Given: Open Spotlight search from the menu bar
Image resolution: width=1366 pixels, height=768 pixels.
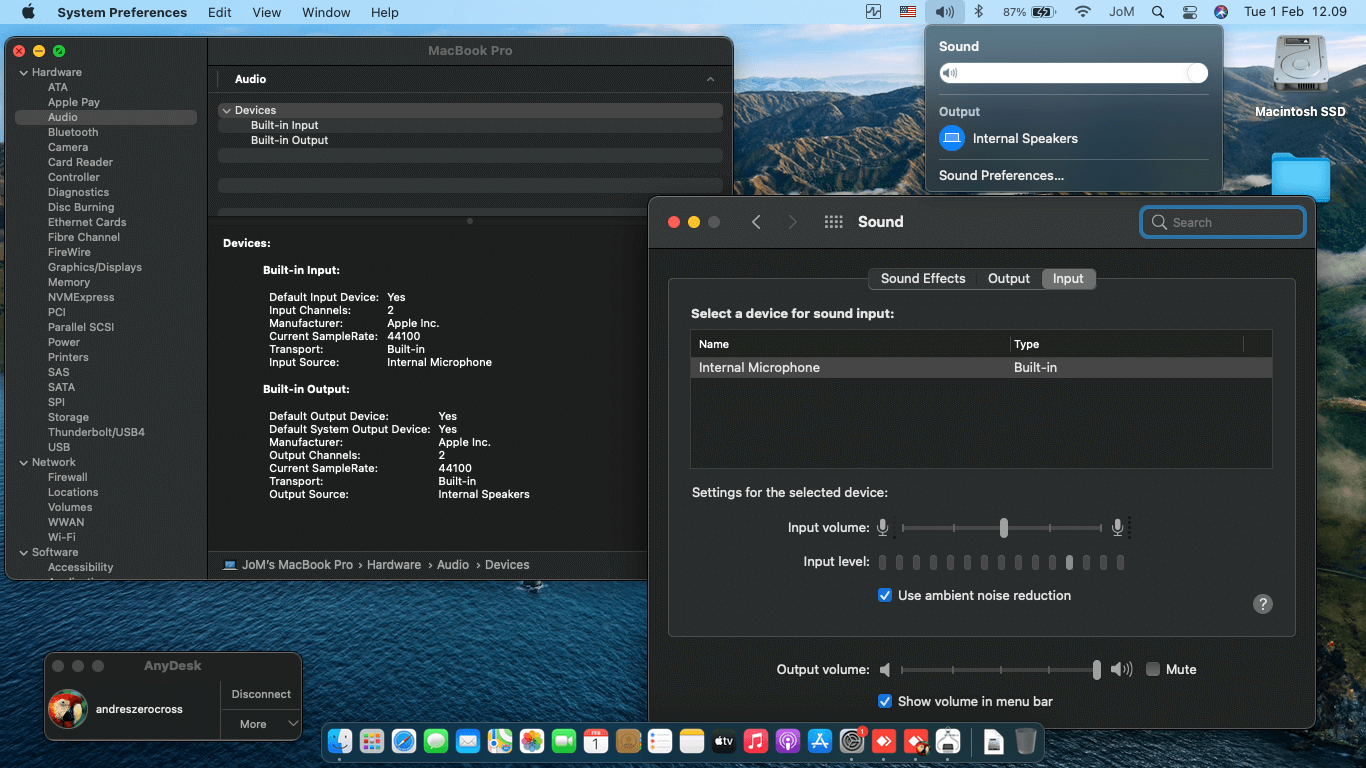Looking at the screenshot, I should tap(1156, 12).
